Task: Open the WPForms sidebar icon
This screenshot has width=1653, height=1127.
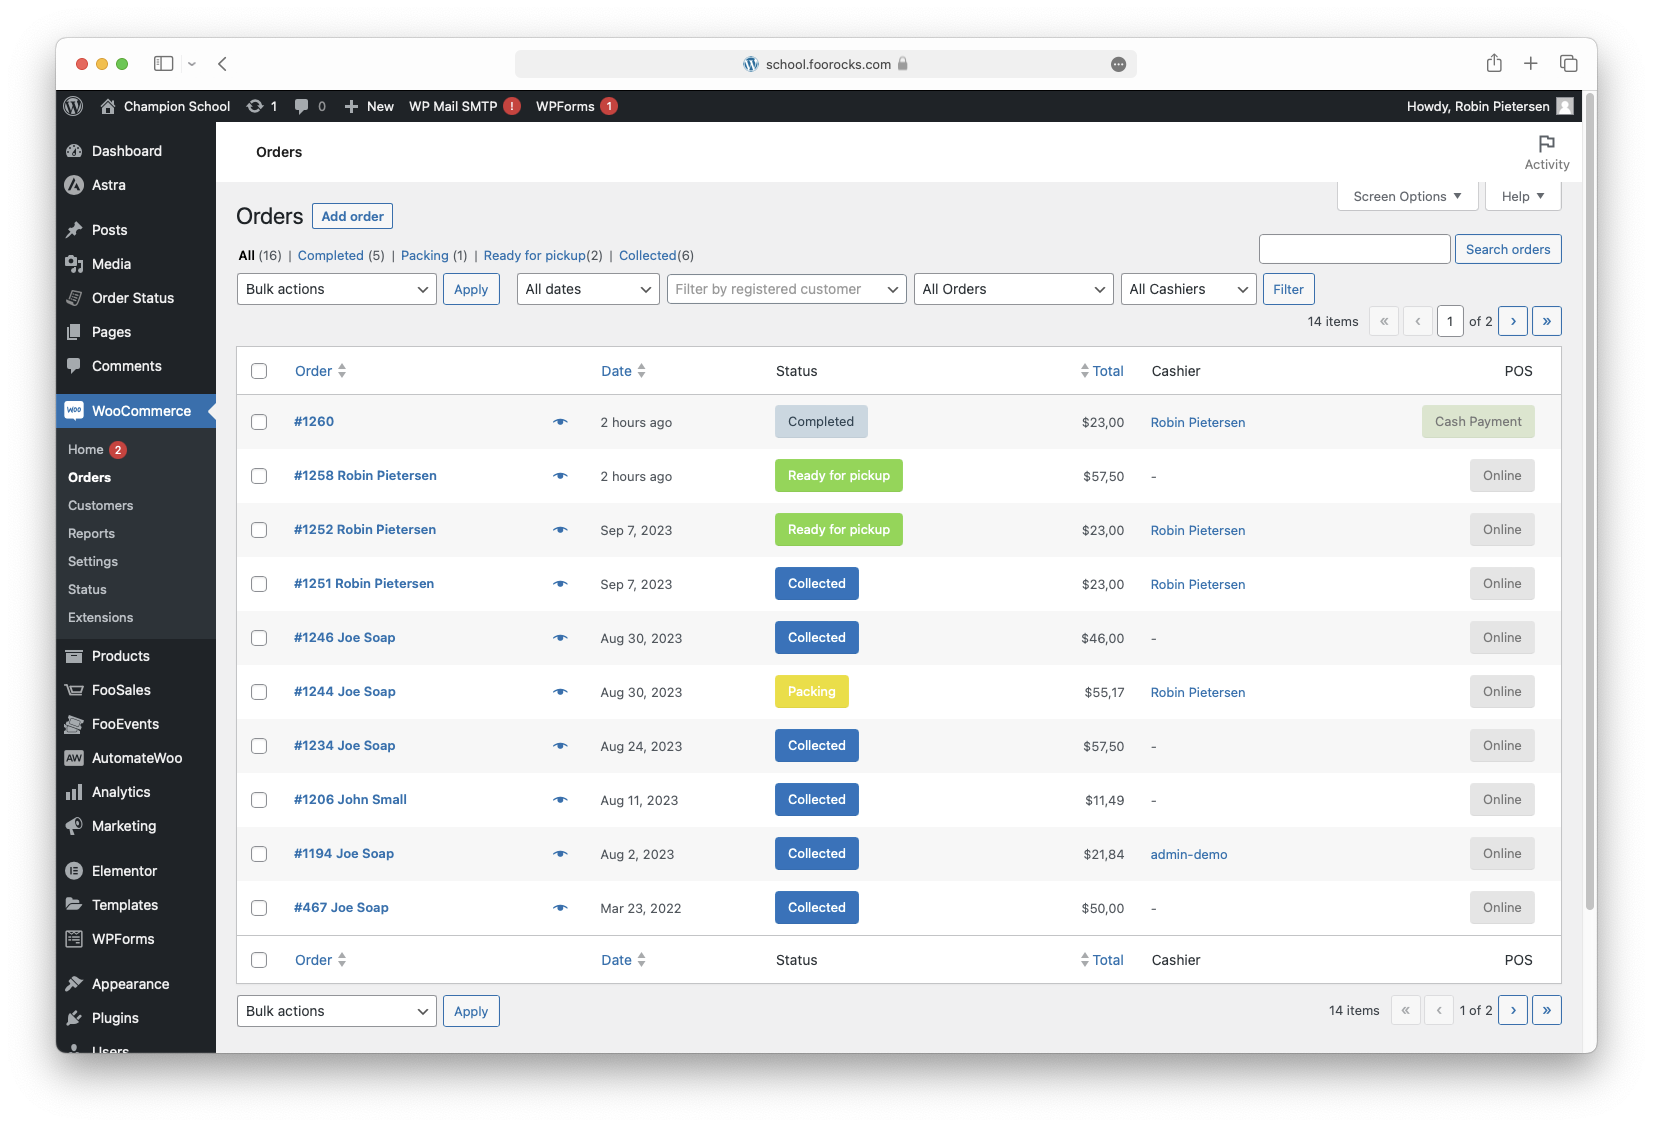Action: (74, 939)
